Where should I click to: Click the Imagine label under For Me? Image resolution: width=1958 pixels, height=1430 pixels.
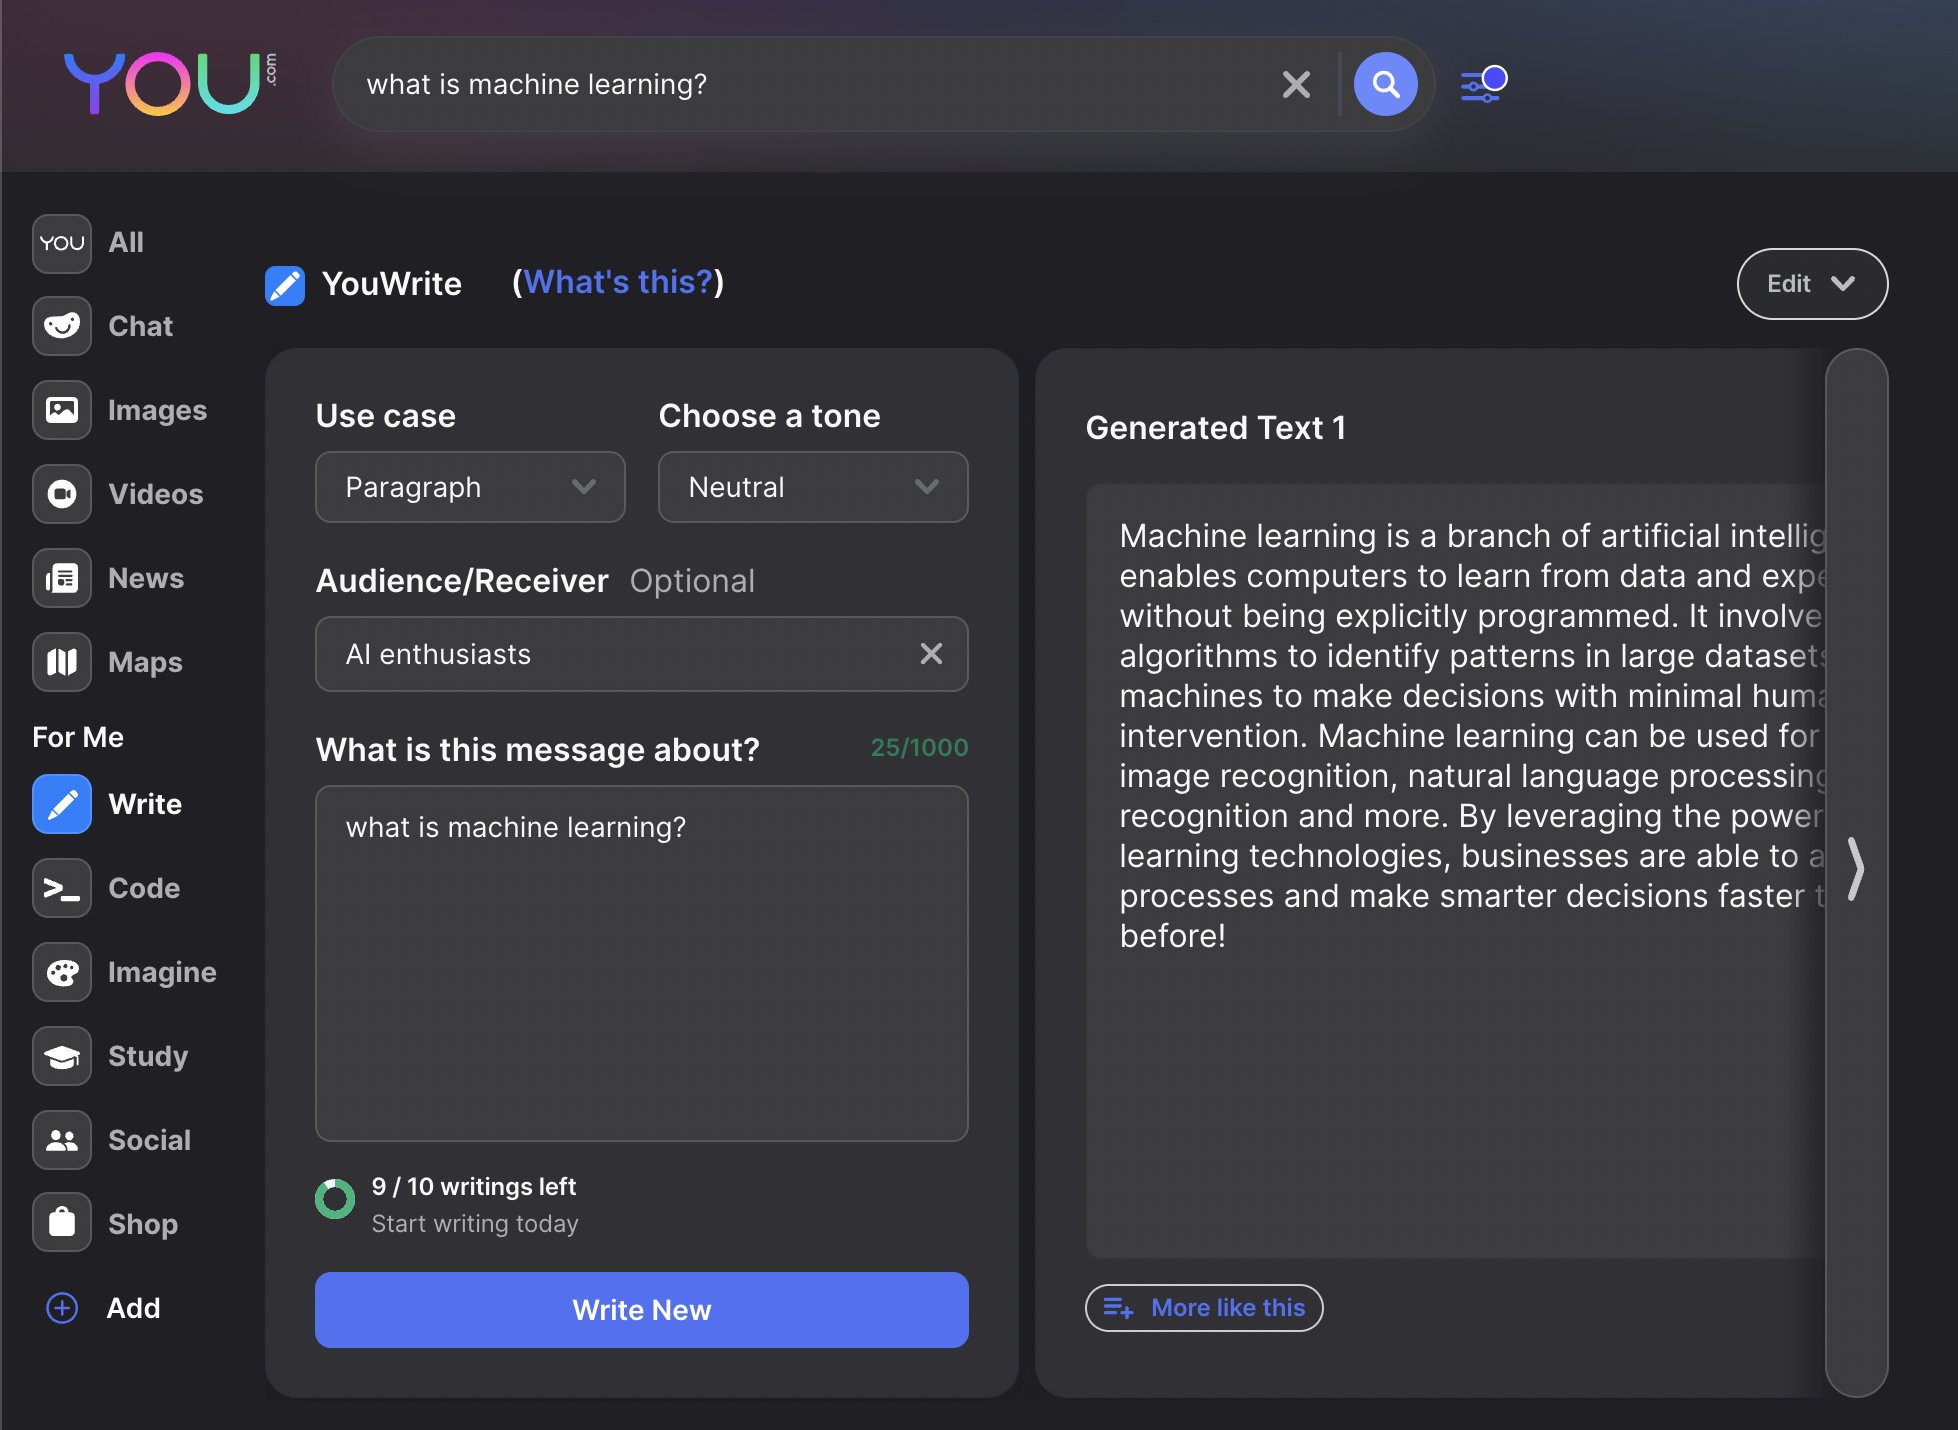[x=162, y=972]
